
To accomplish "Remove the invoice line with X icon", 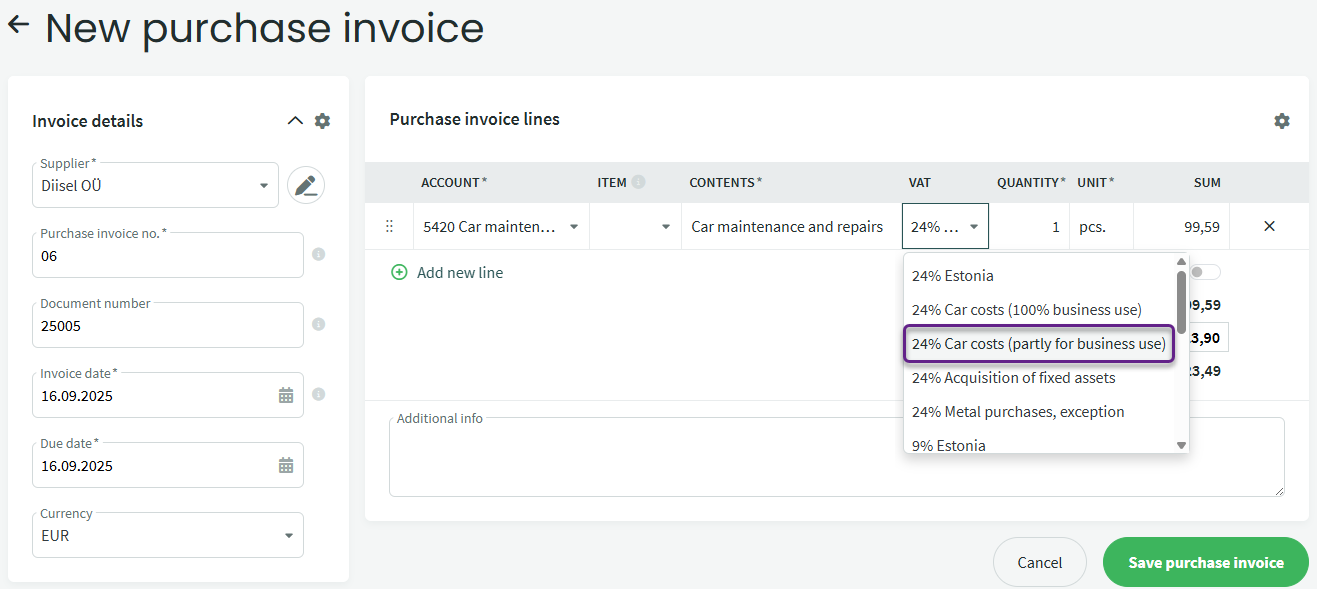I will (x=1269, y=227).
